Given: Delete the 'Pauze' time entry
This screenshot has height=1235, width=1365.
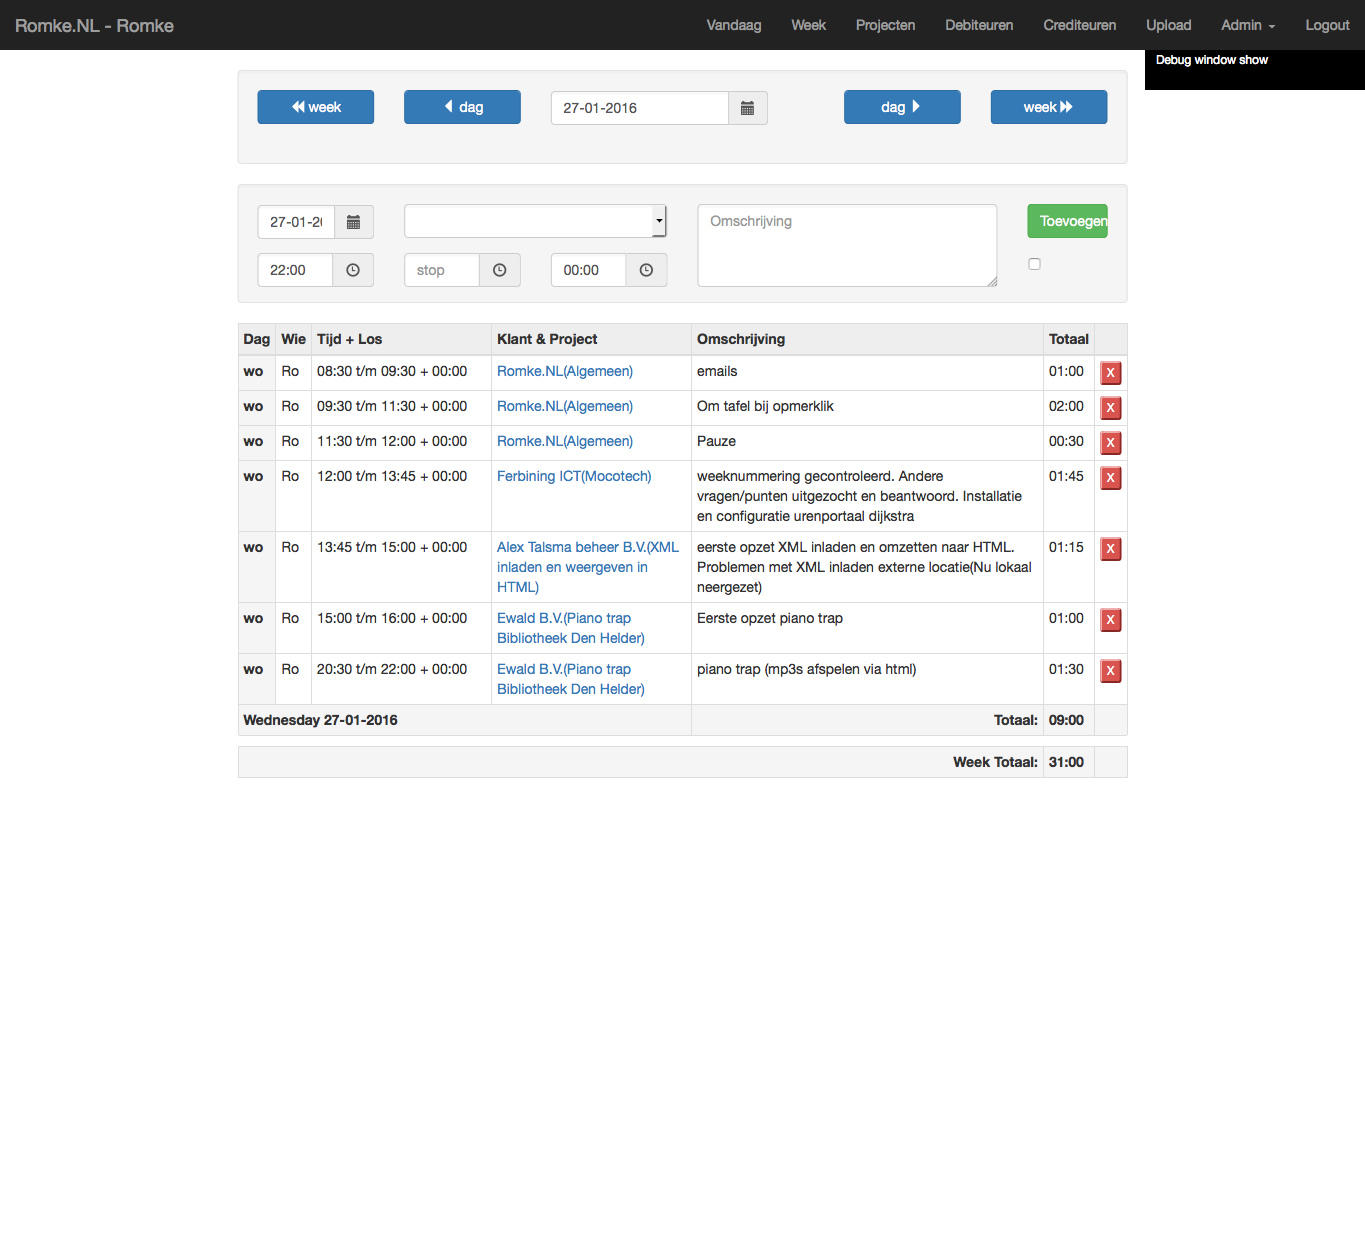Looking at the screenshot, I should pos(1110,443).
